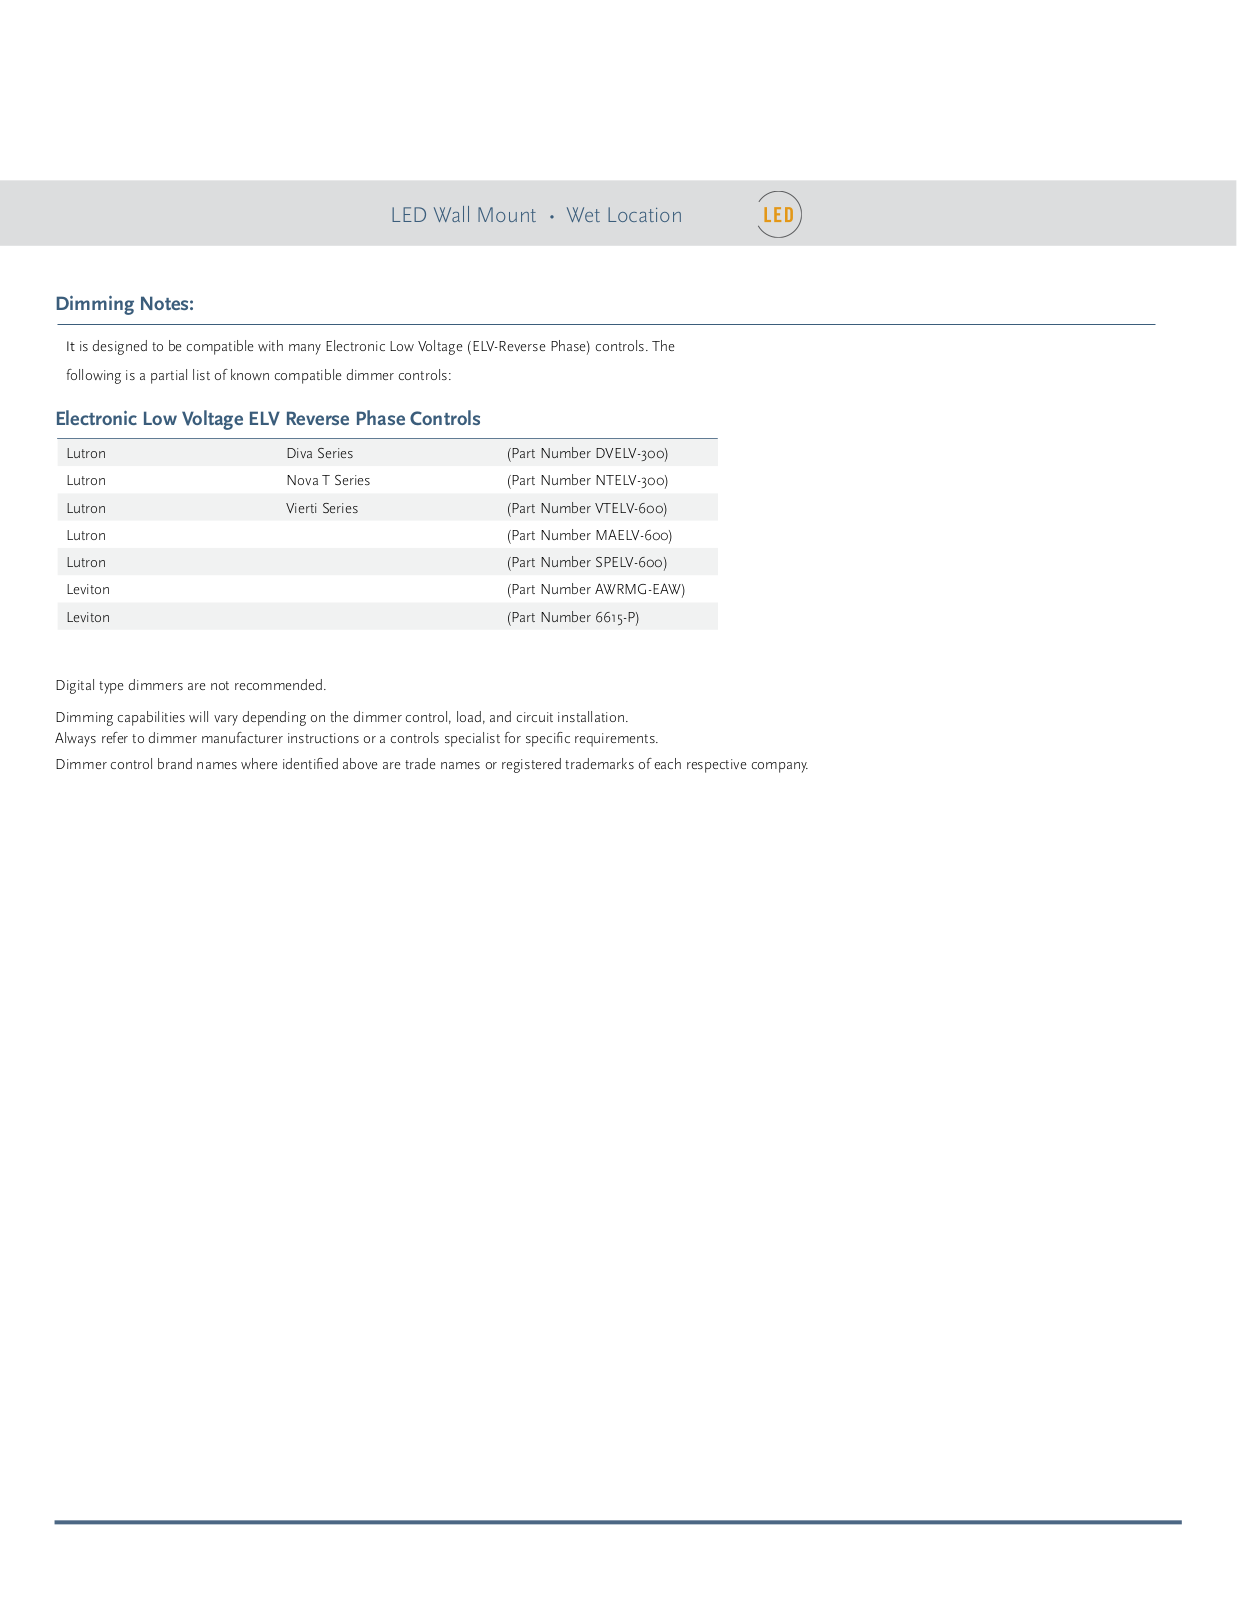
Task: Select part number VTELV-600 cell
Action: point(587,508)
